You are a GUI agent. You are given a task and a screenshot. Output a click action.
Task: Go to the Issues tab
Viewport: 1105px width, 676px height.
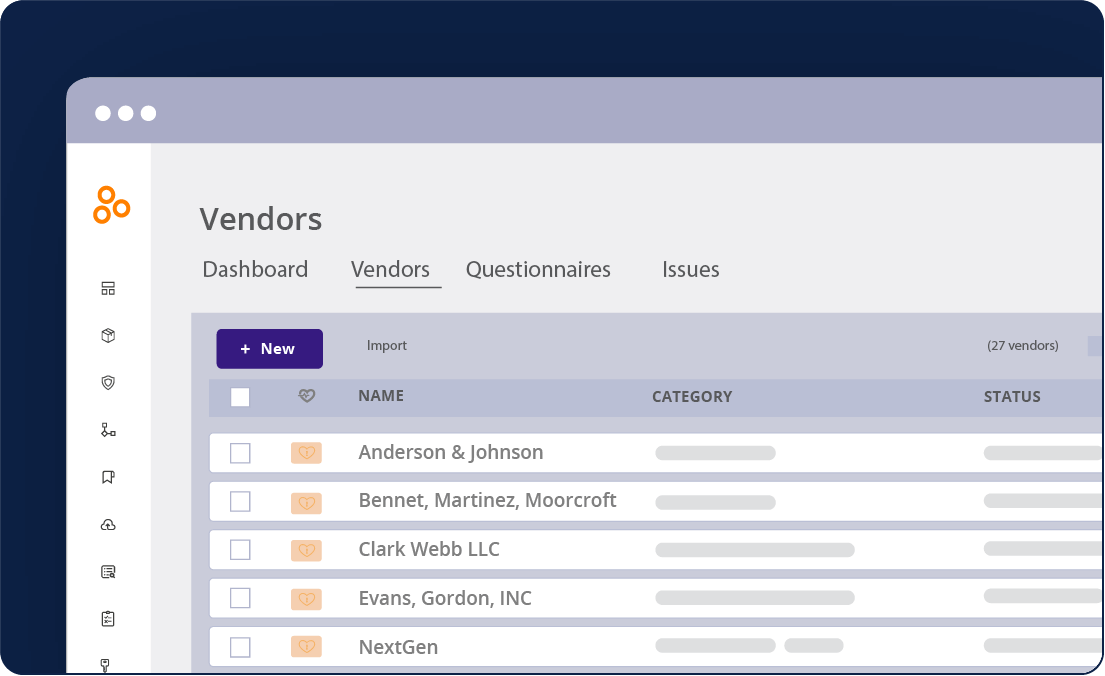690,270
